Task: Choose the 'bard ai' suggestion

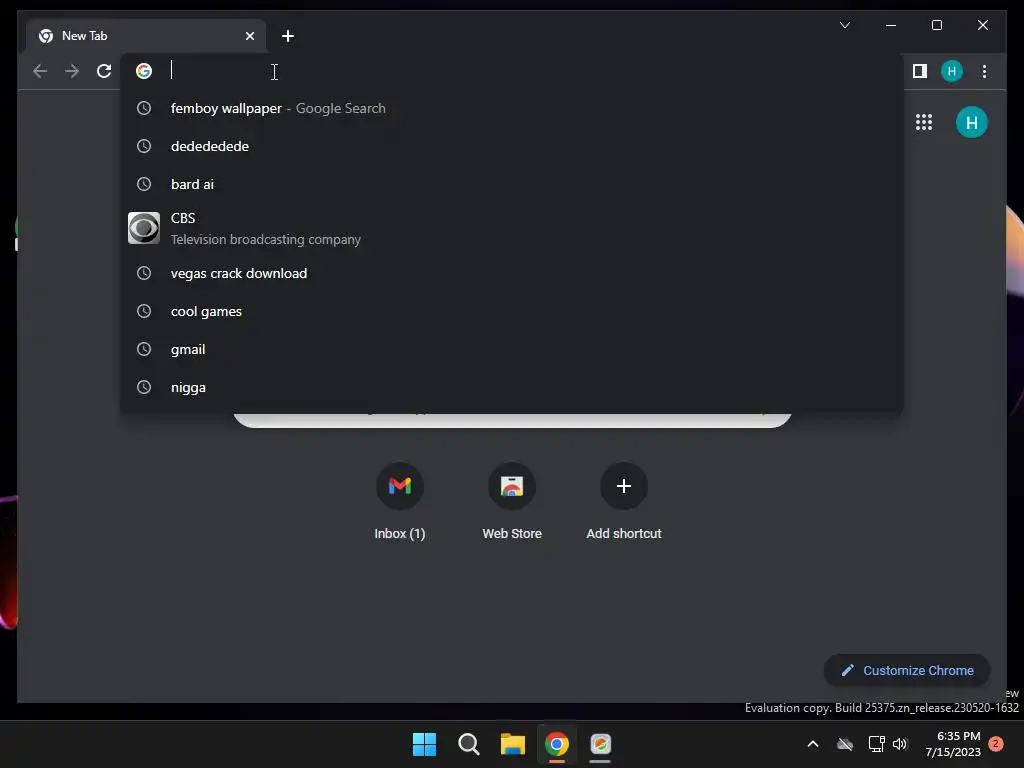Action: (512, 184)
